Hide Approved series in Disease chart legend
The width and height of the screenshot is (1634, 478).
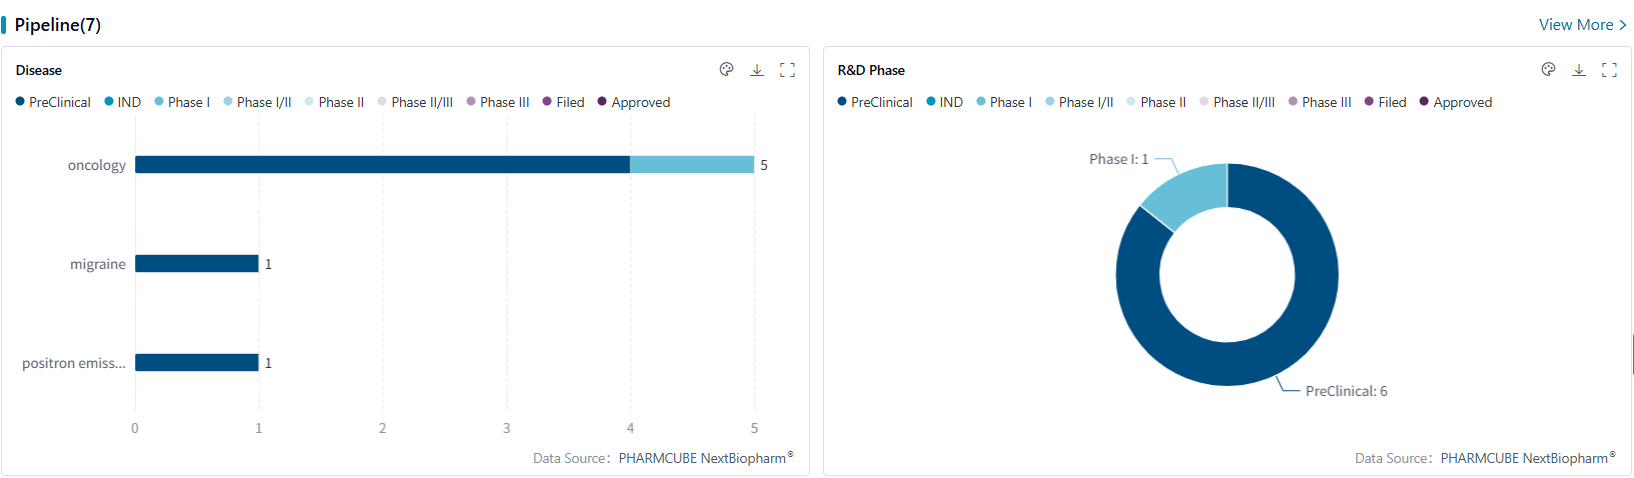point(634,102)
